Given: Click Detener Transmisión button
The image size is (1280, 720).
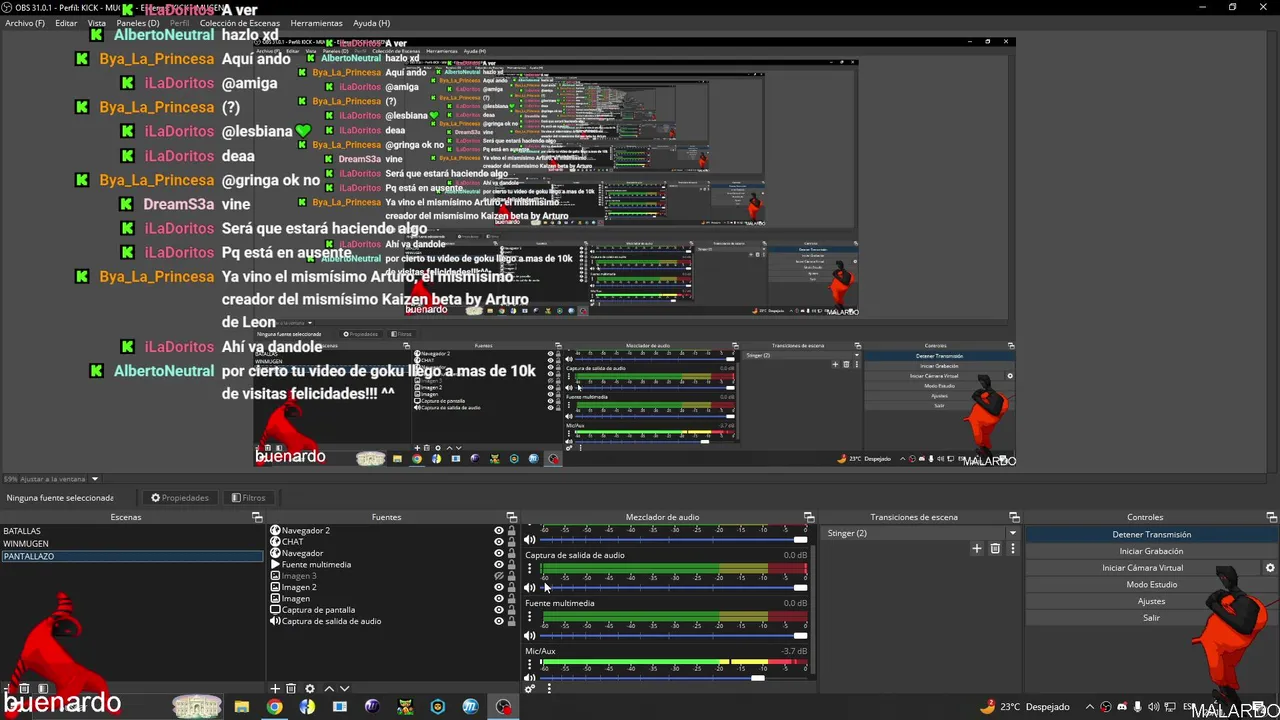Looking at the screenshot, I should click(x=1151, y=534).
